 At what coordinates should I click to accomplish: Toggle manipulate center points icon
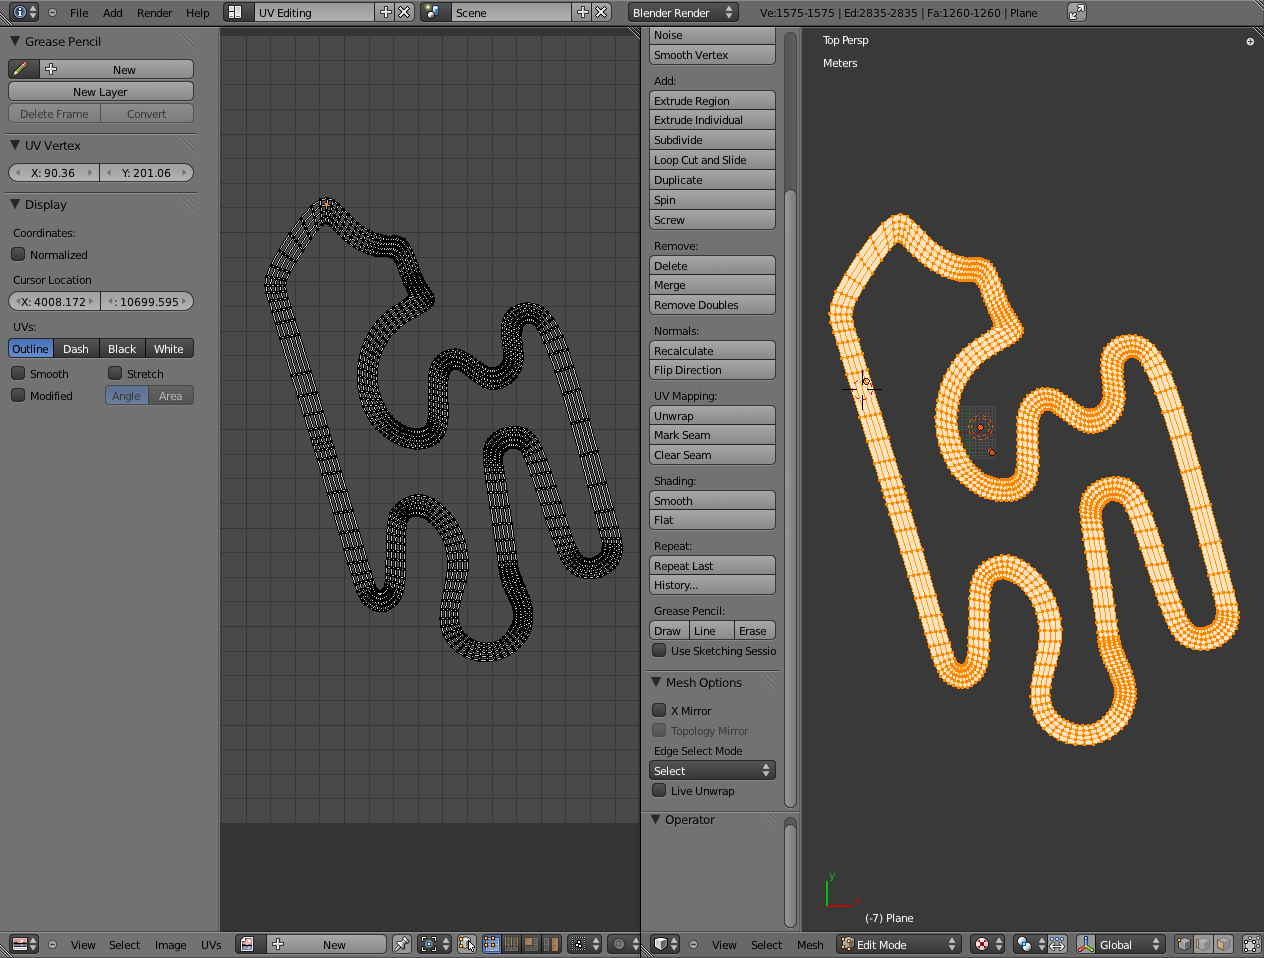coord(1057,944)
